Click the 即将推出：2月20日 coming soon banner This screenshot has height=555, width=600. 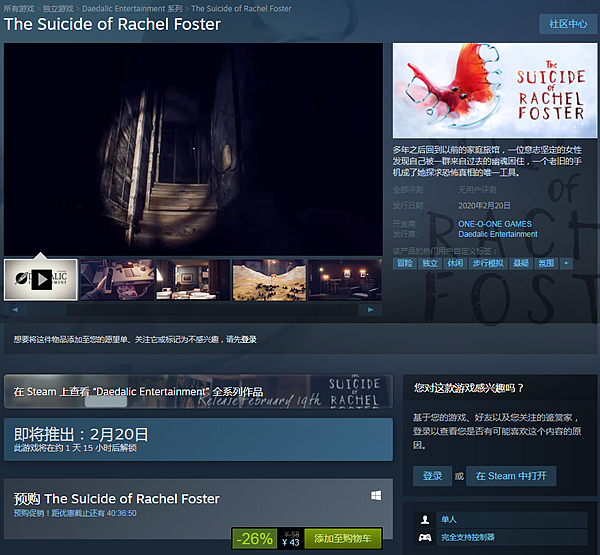[x=198, y=439]
